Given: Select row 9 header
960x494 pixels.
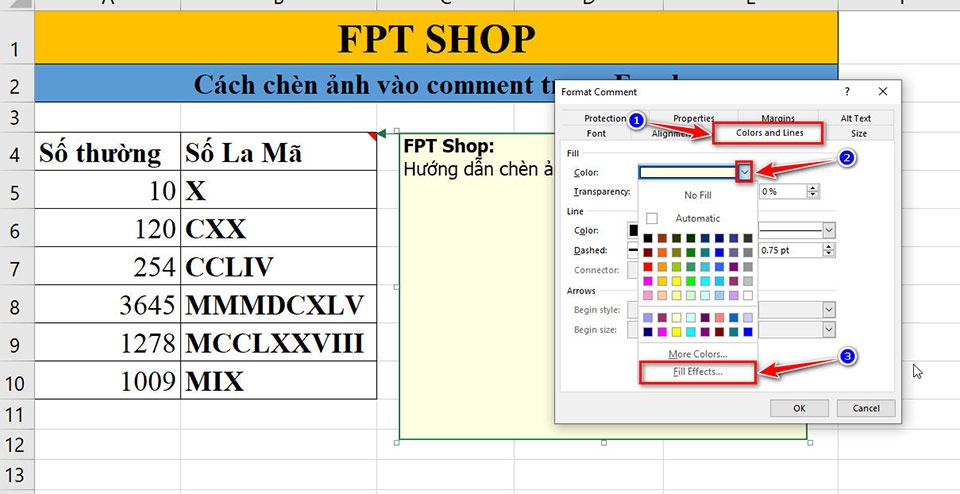Looking at the screenshot, I should [x=17, y=344].
